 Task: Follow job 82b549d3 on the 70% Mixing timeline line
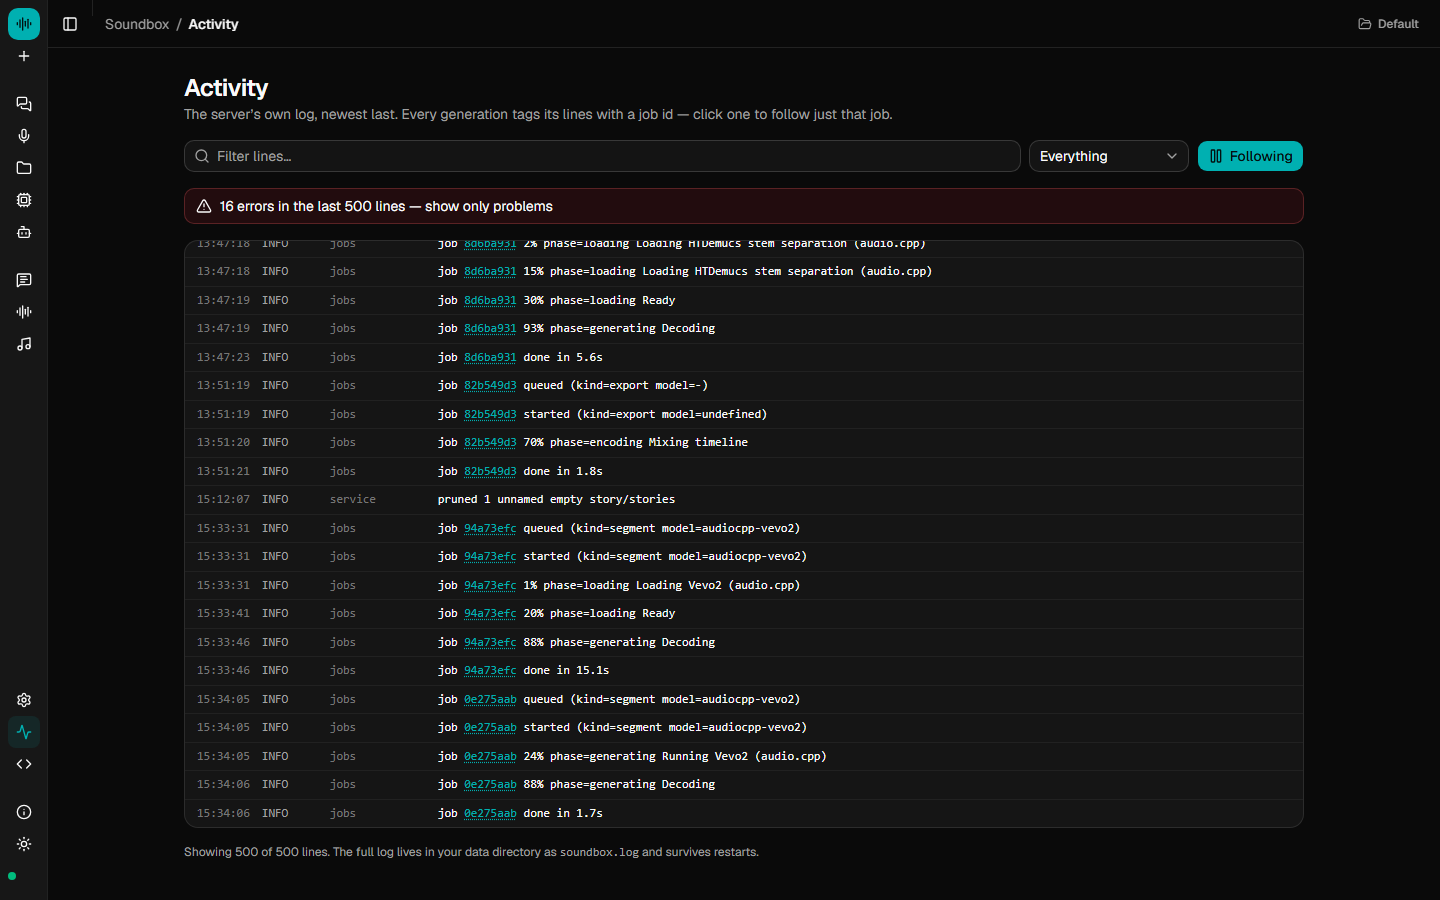coord(490,442)
